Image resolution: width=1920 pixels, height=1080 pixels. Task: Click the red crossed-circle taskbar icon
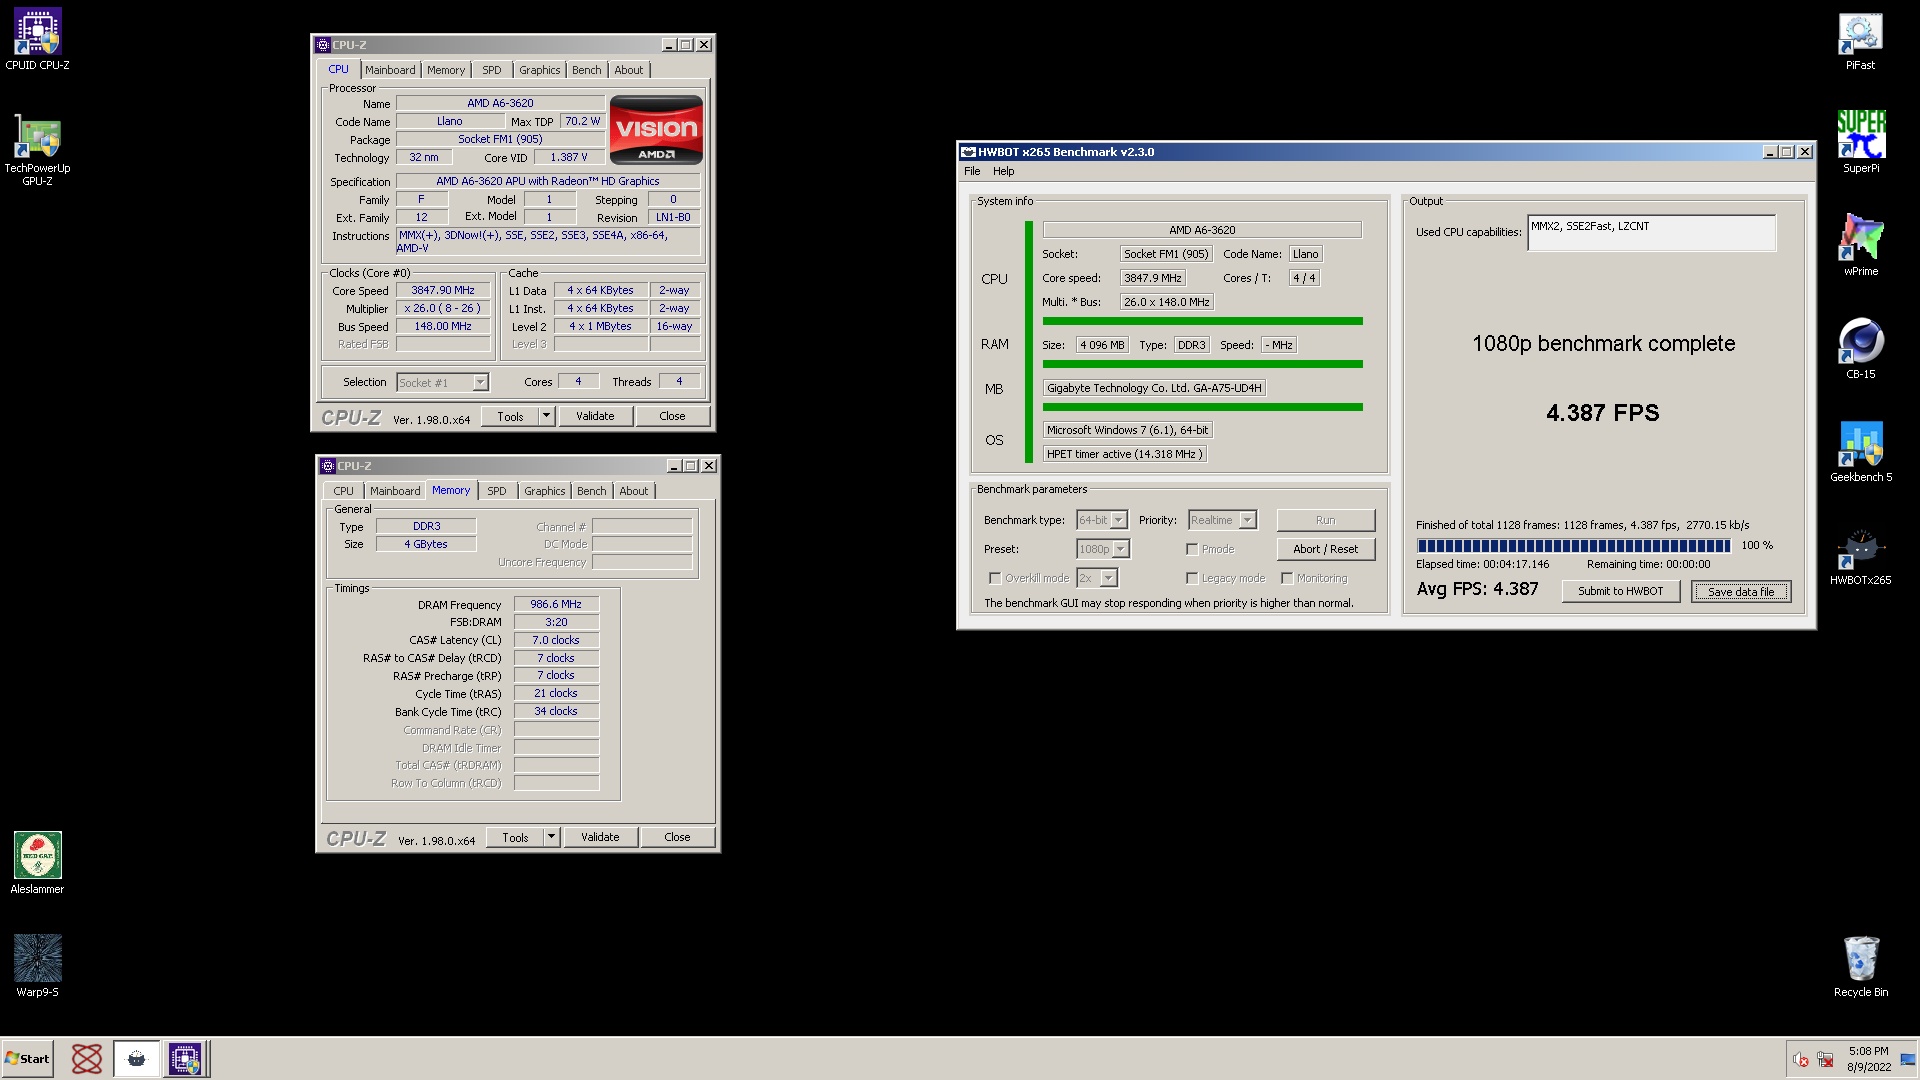(x=87, y=1059)
